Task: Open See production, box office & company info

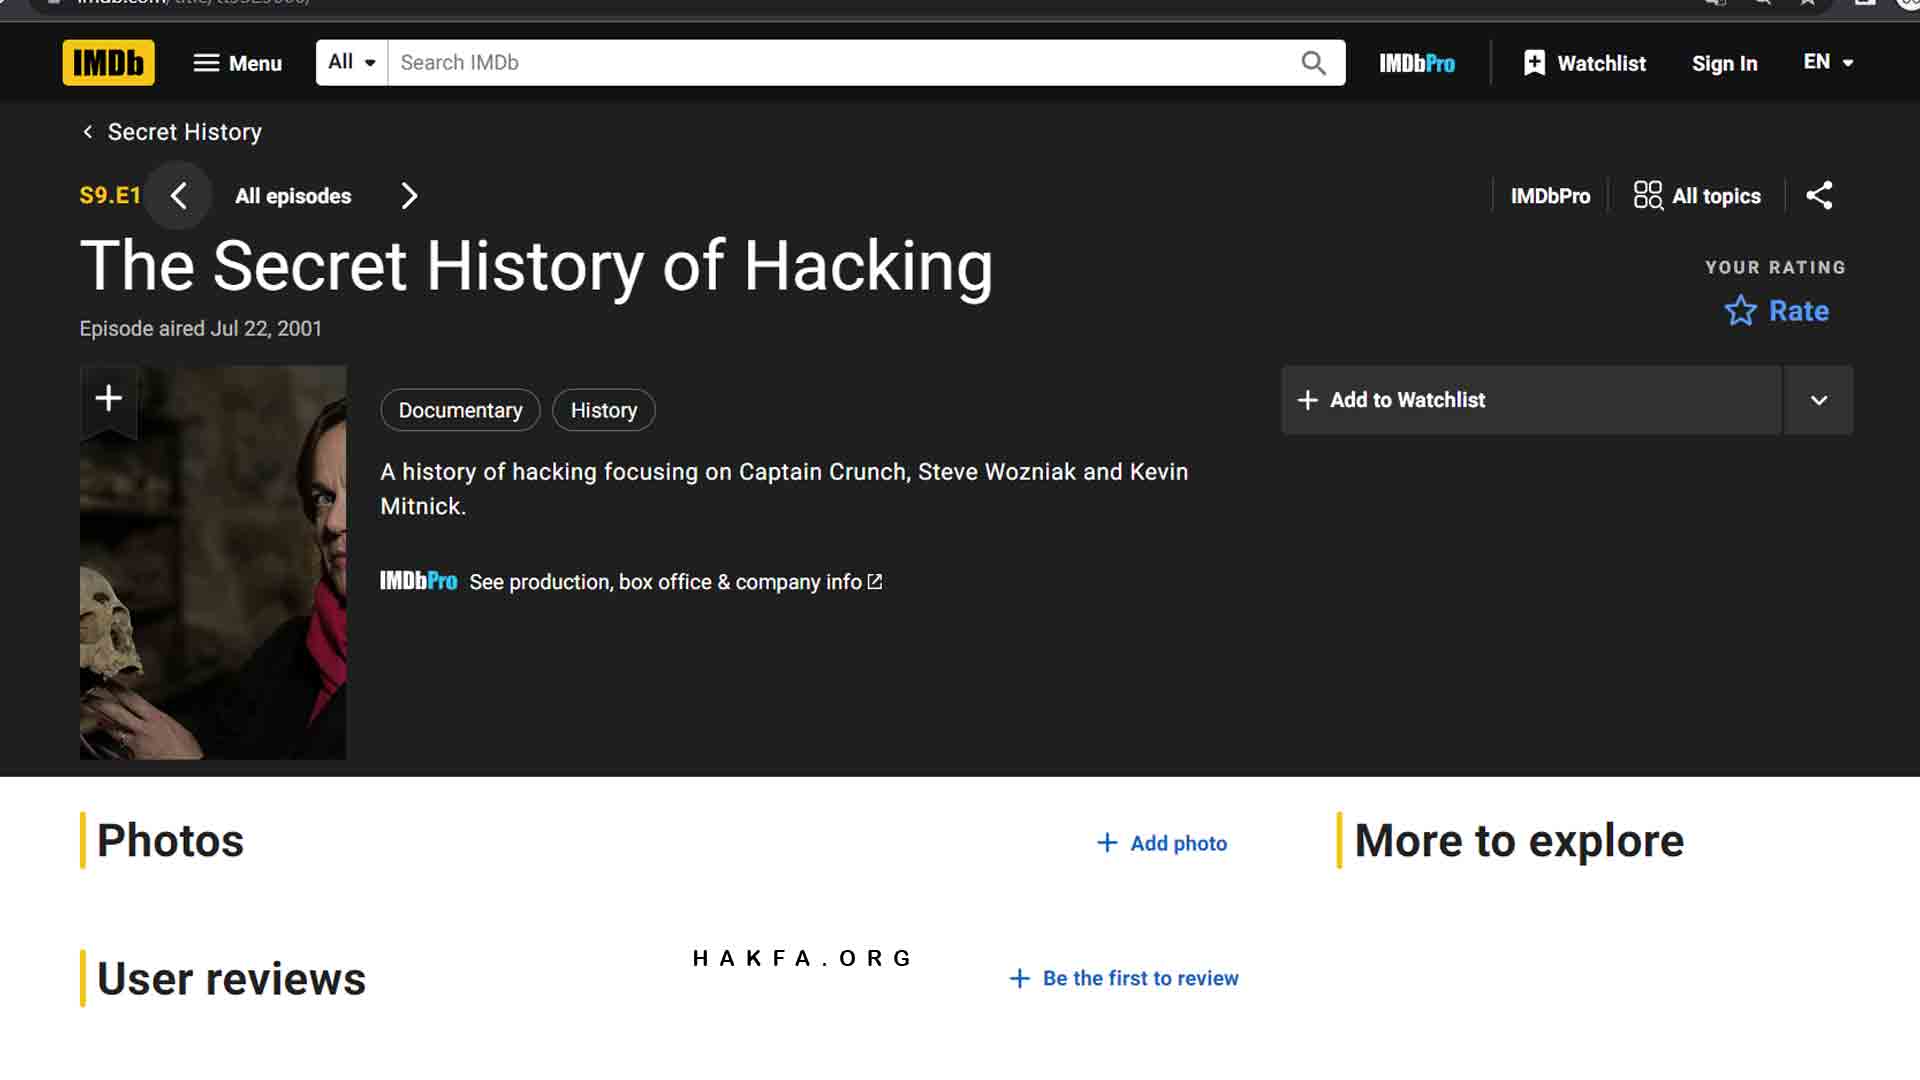Action: (631, 582)
